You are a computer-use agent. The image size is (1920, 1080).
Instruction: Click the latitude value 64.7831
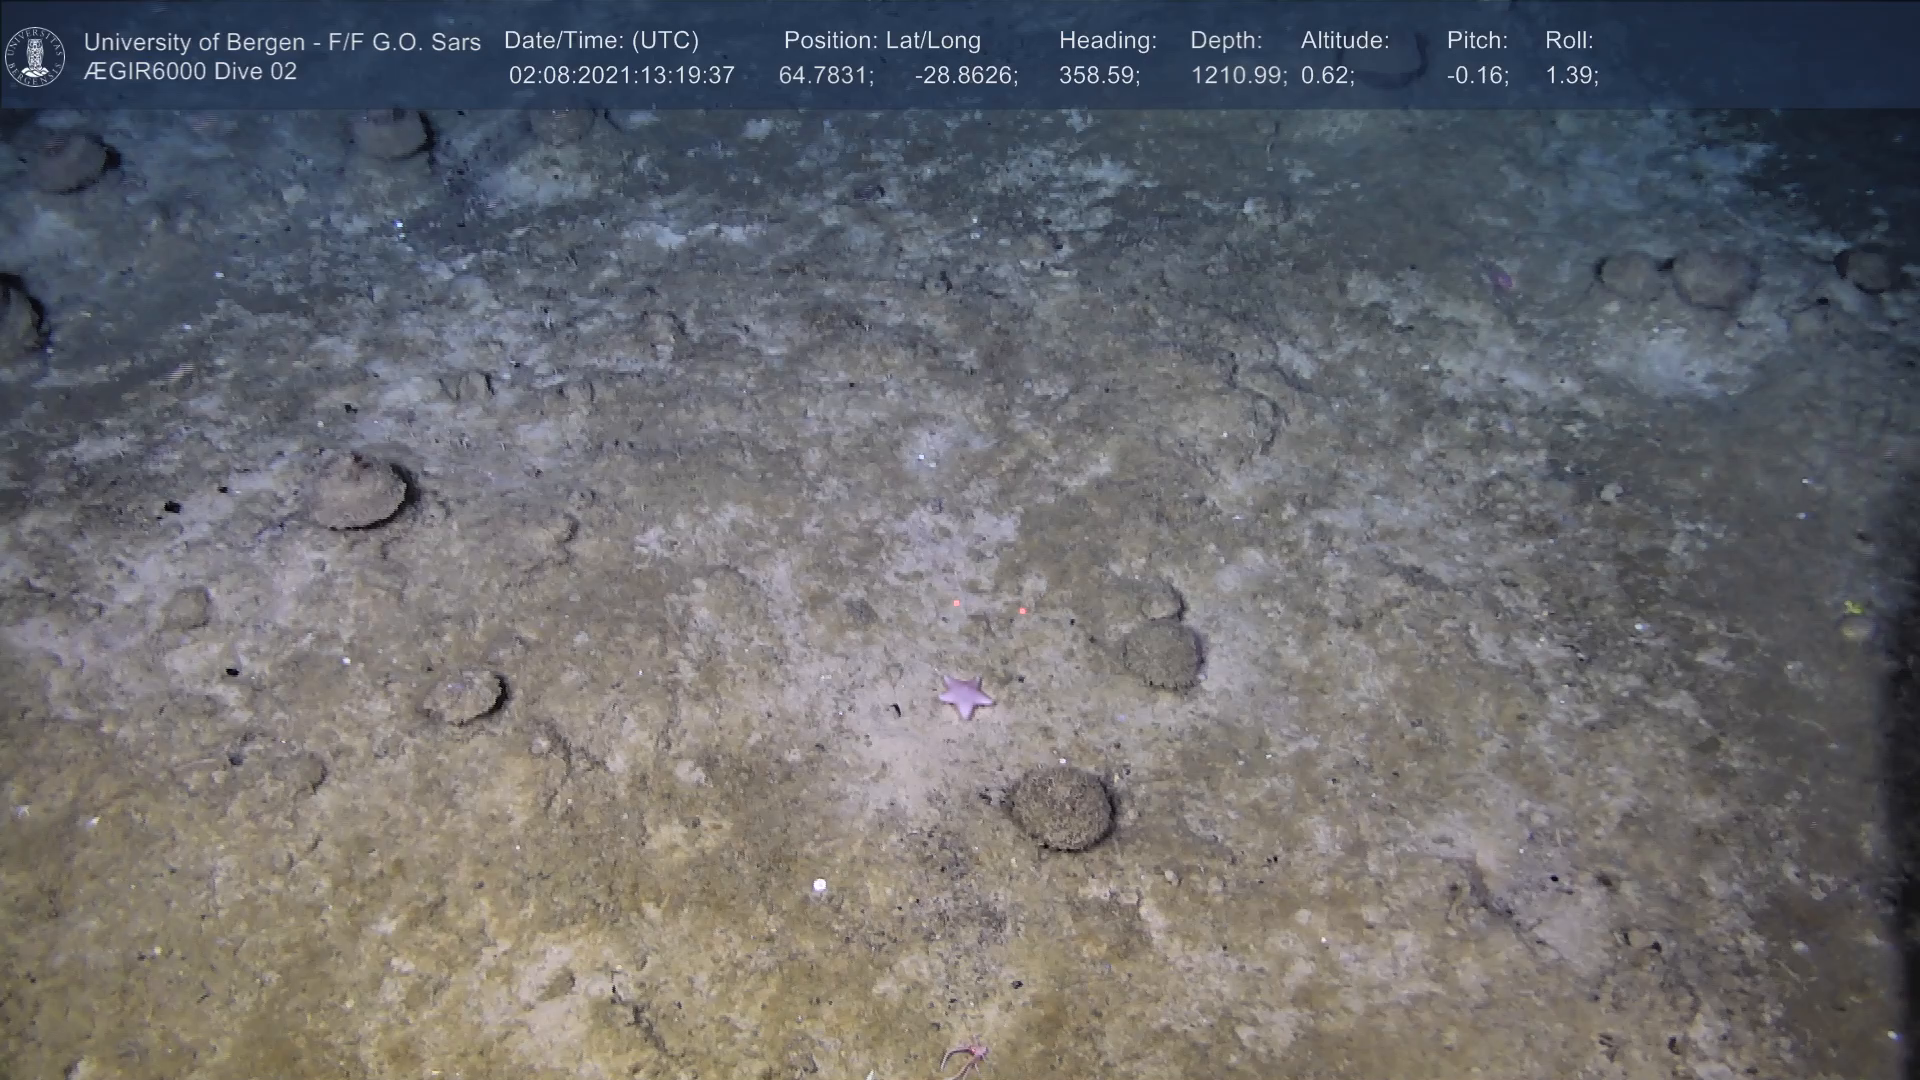(x=826, y=76)
